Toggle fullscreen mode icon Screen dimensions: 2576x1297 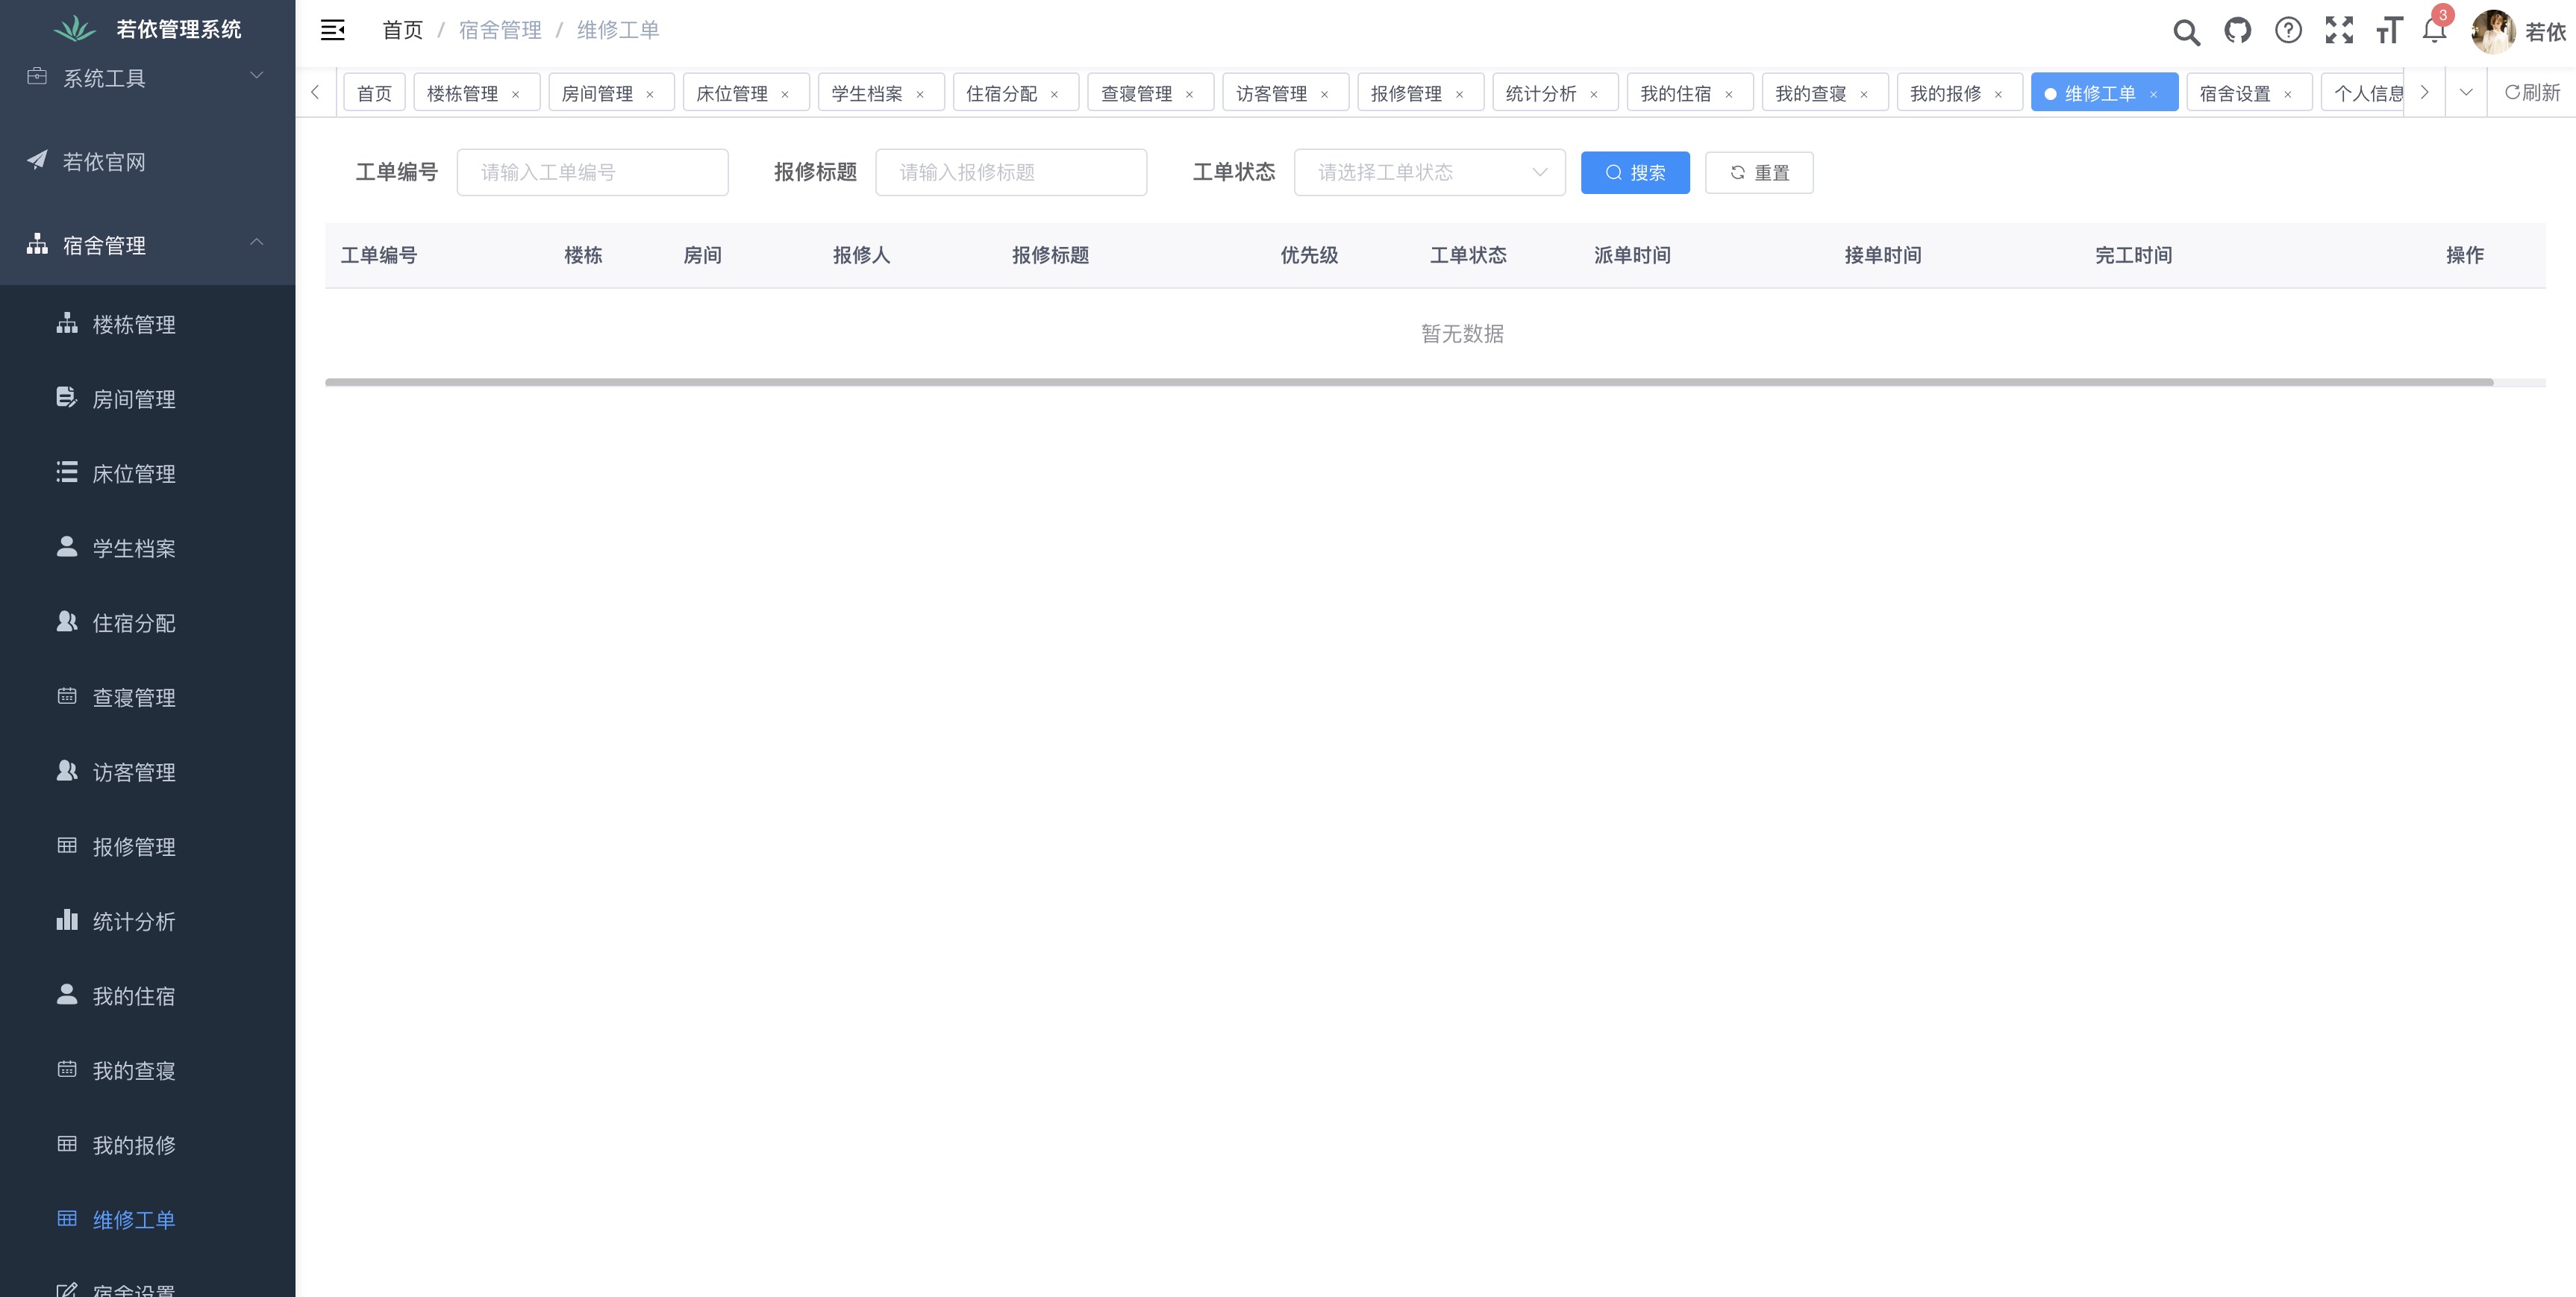click(x=2339, y=30)
